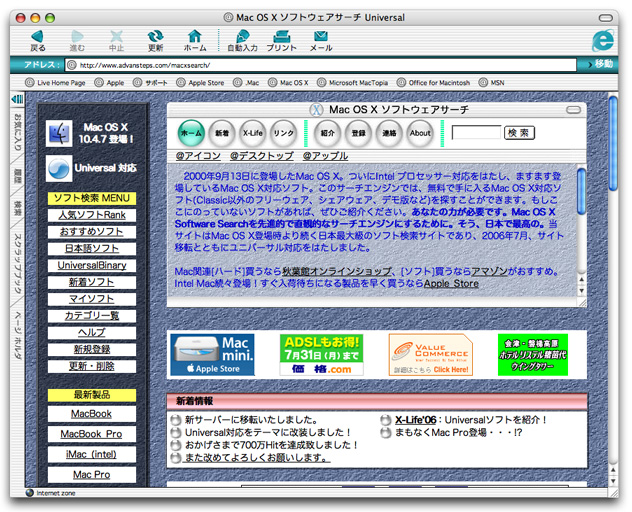Open AutoFill (自動入力) in the toolbar

pos(242,38)
